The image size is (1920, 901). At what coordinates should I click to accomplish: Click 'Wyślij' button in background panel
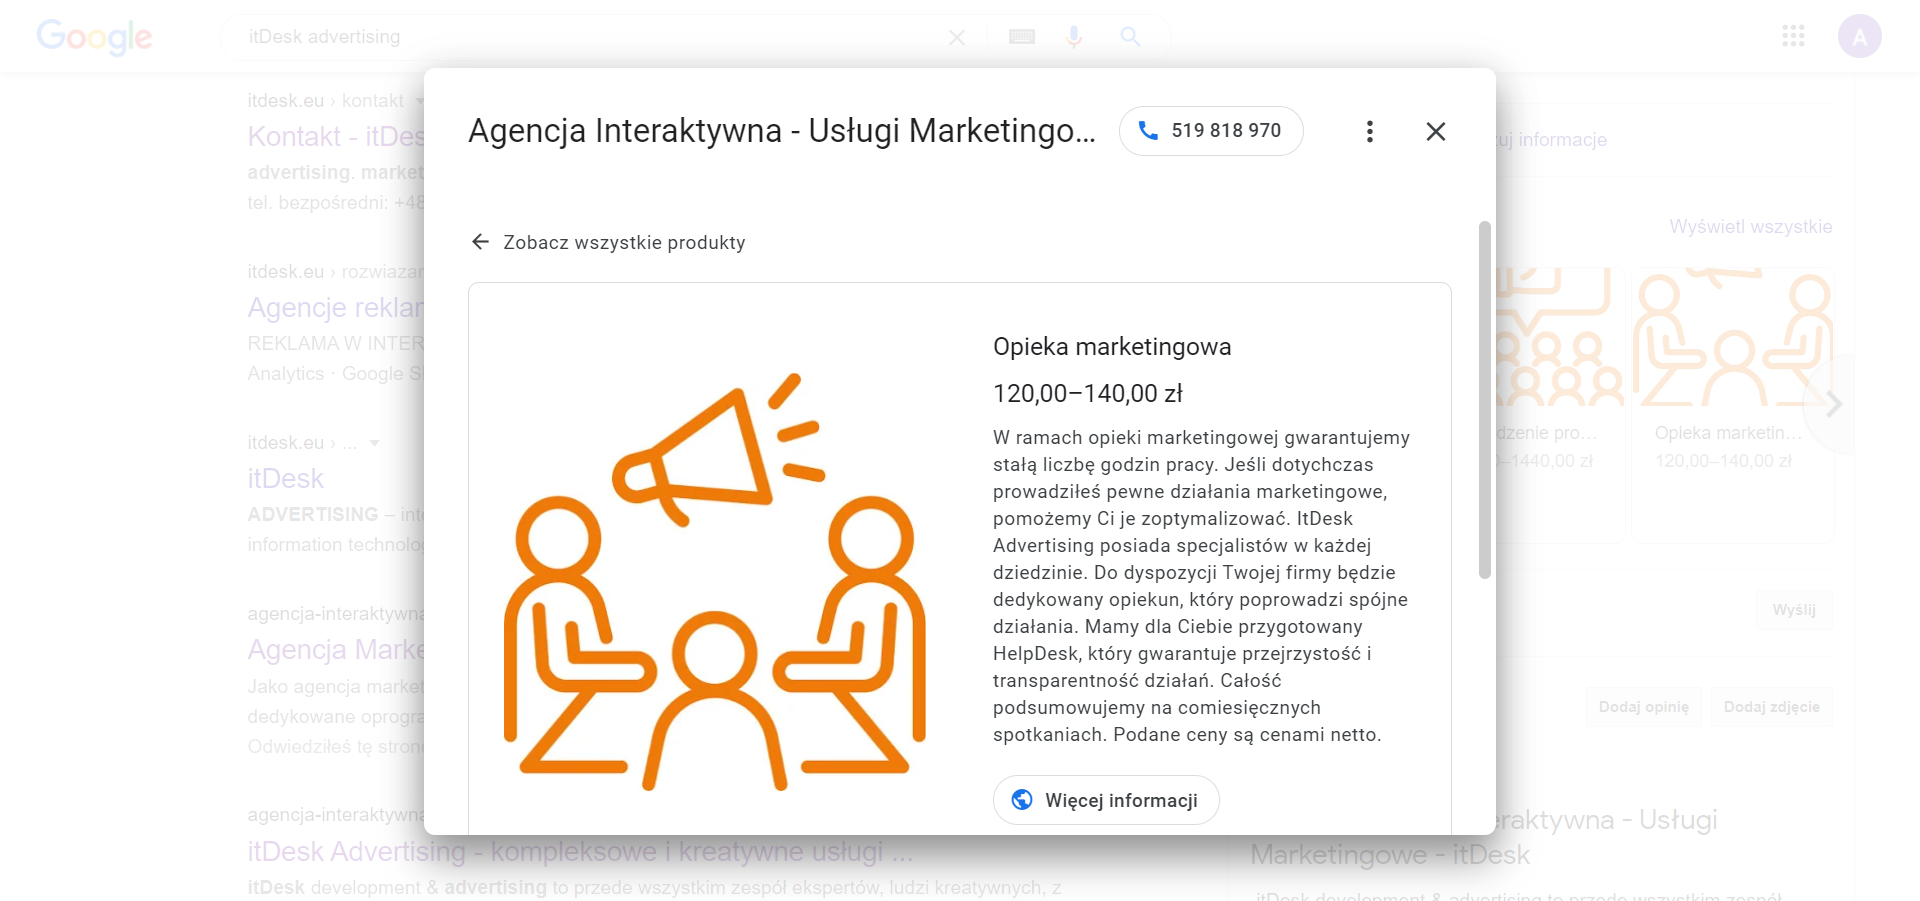coord(1794,610)
